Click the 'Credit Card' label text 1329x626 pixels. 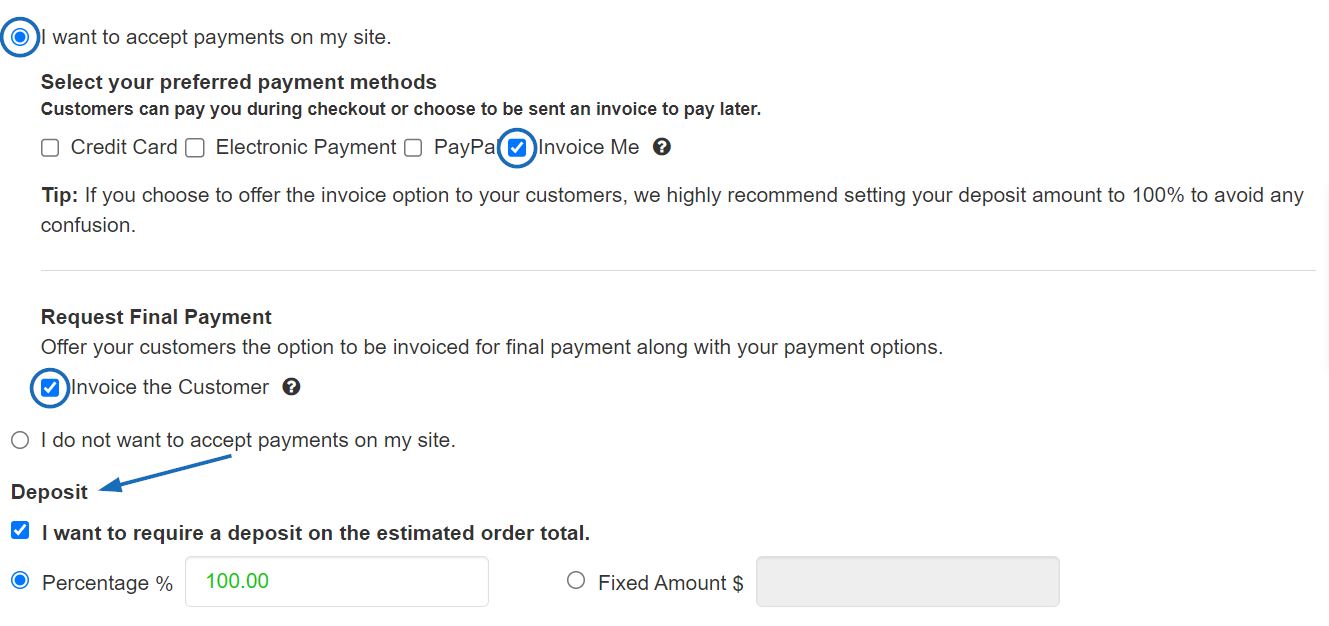click(x=124, y=147)
